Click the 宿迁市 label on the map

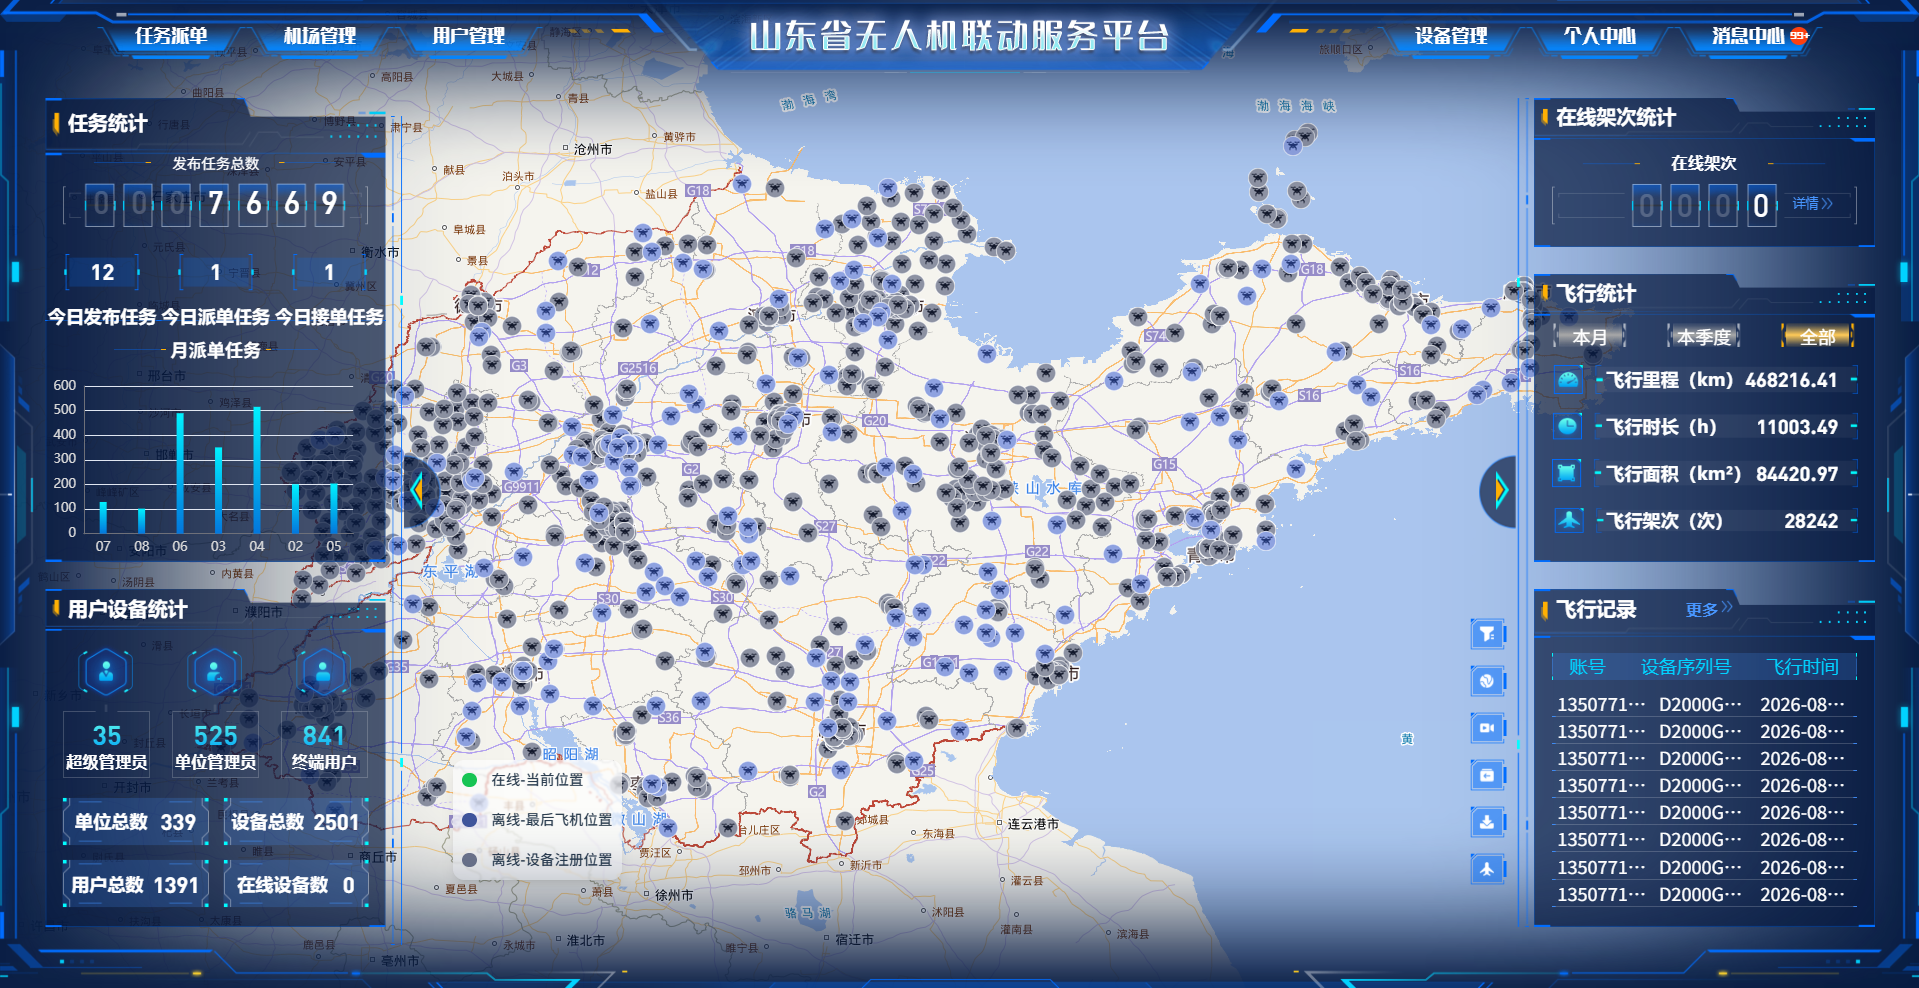click(x=854, y=939)
